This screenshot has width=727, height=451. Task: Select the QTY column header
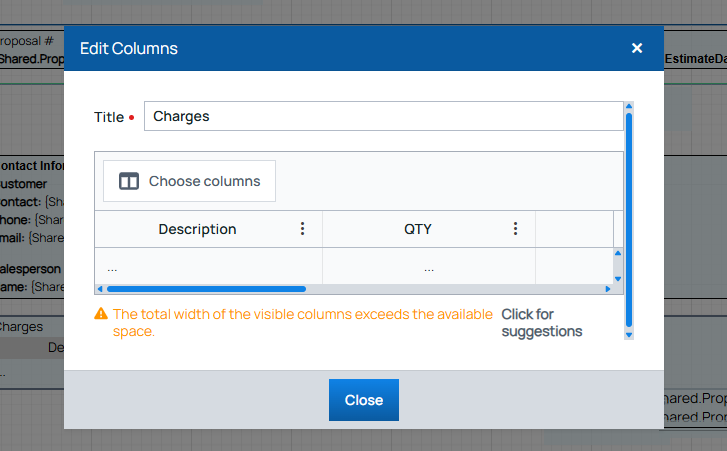point(418,229)
